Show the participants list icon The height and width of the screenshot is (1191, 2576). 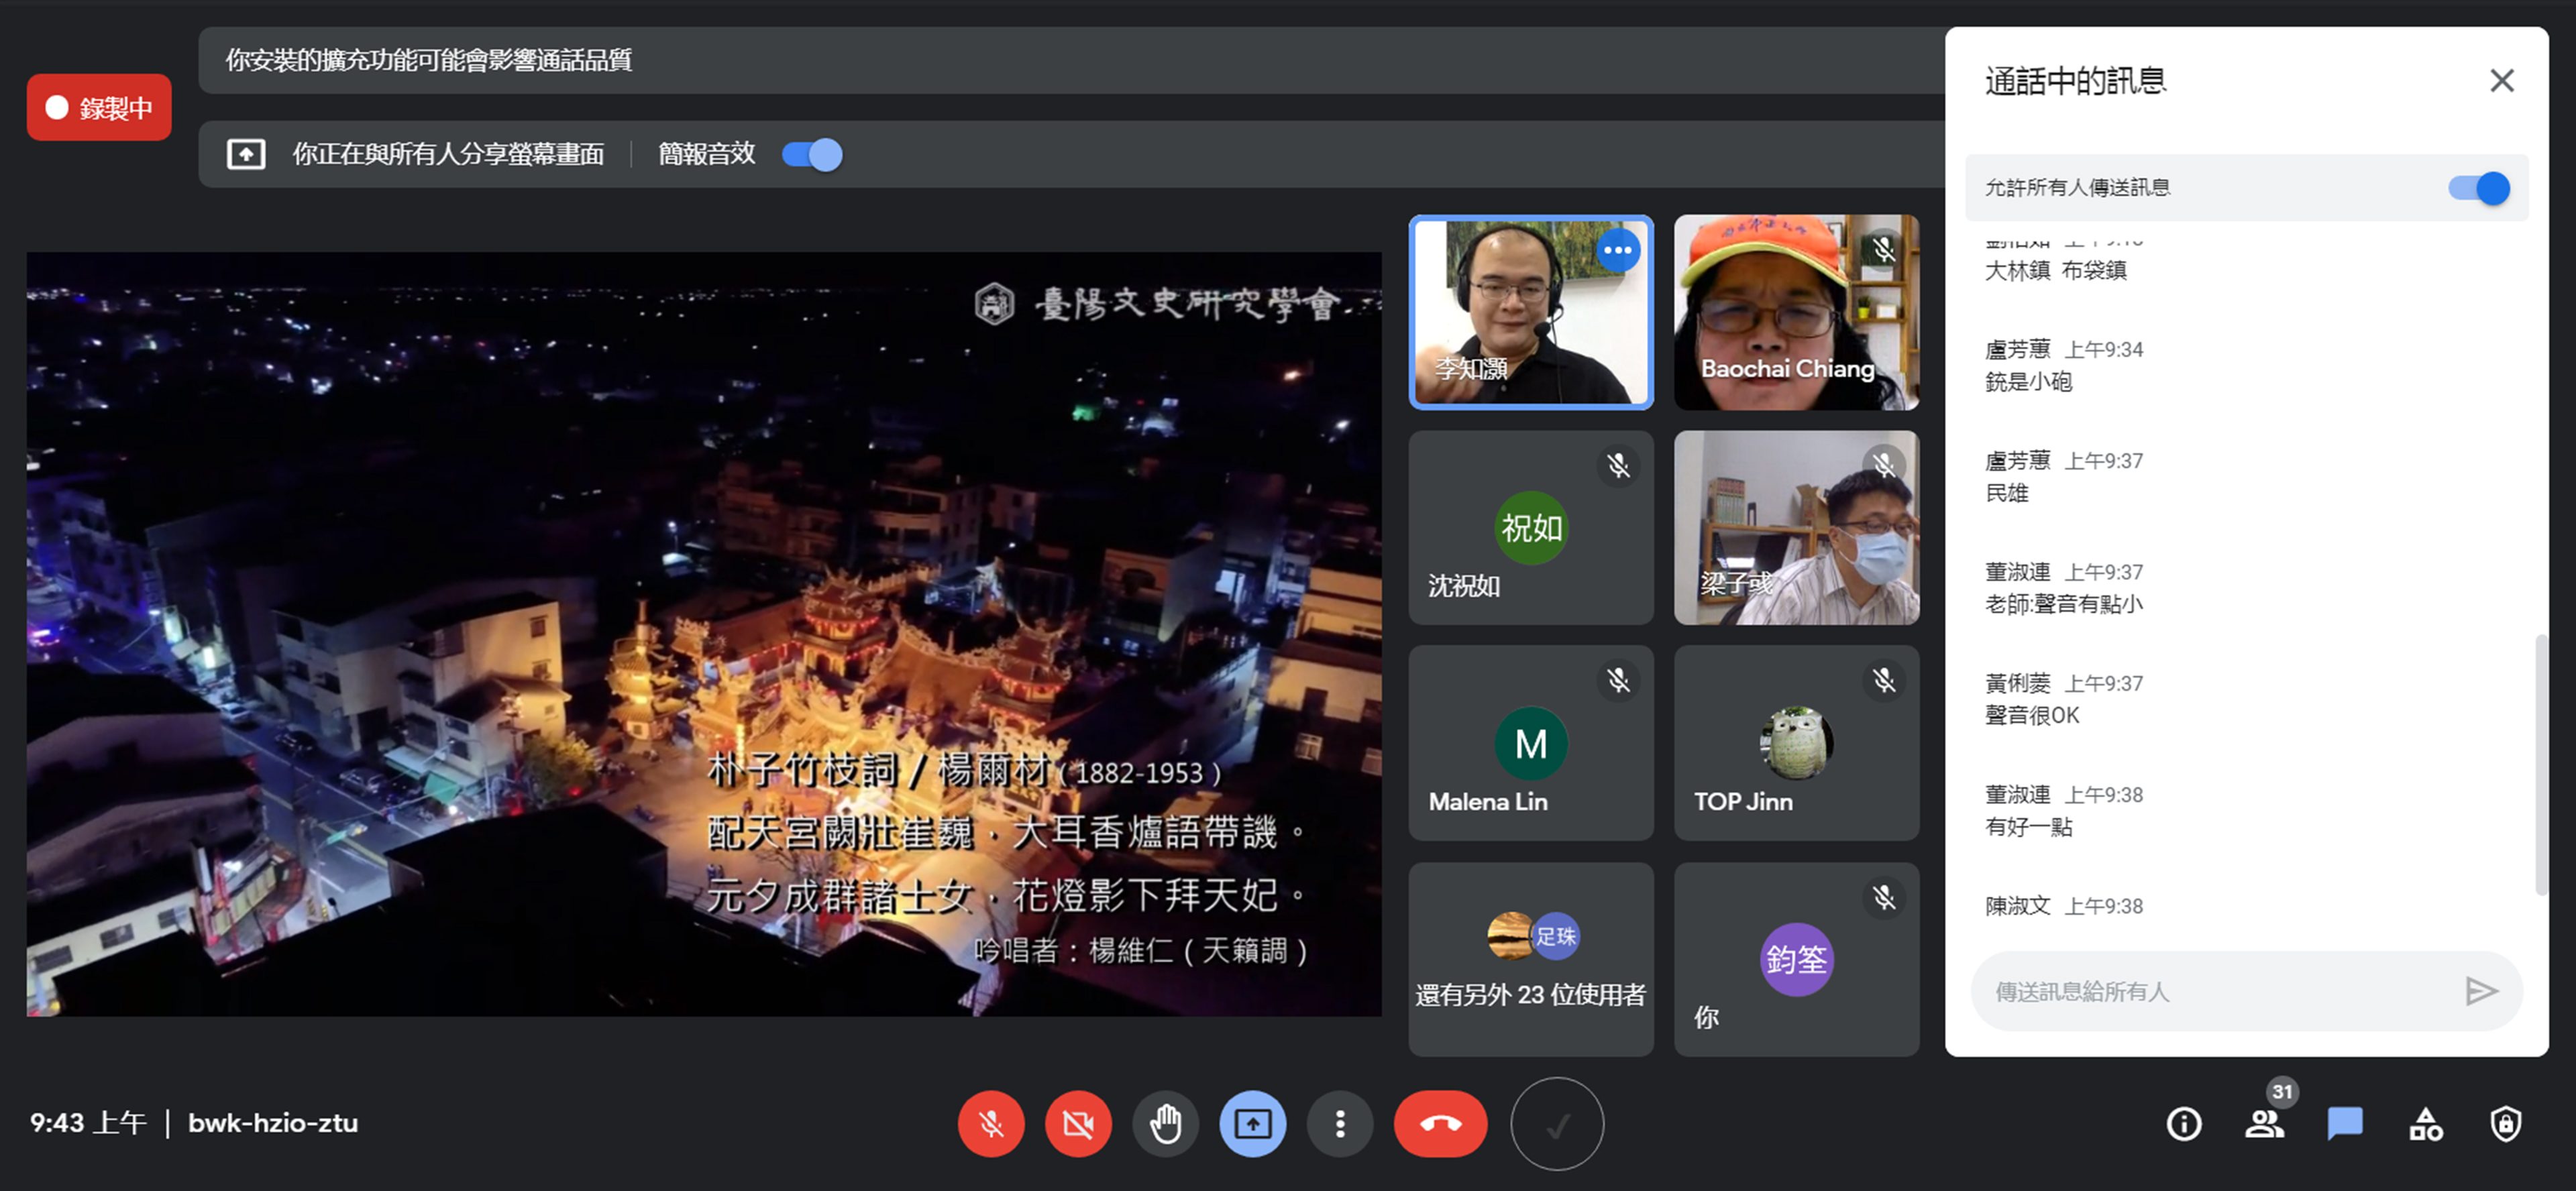tap(2264, 1124)
